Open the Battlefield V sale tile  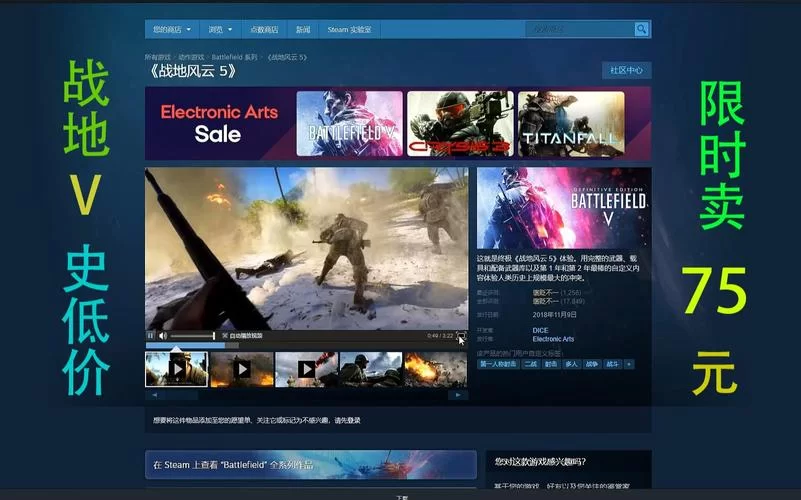349,124
